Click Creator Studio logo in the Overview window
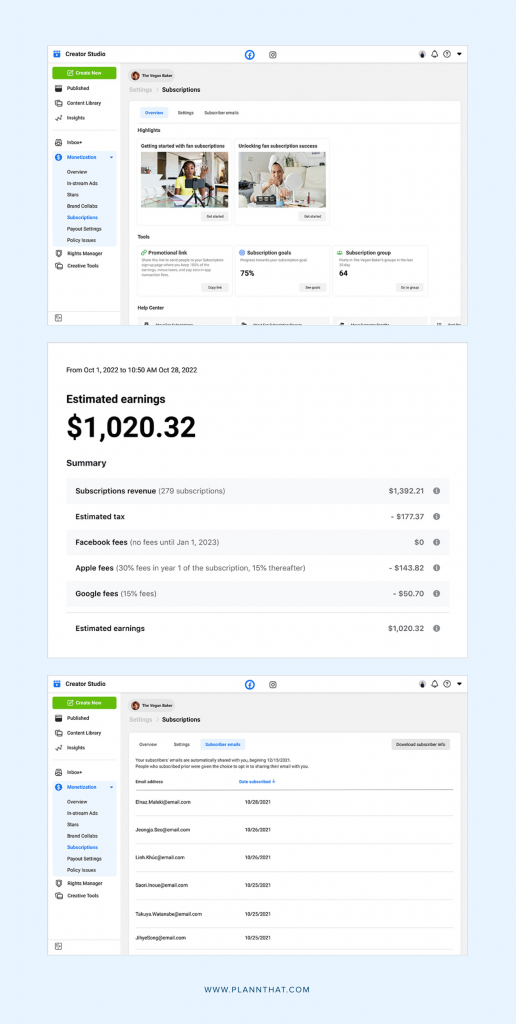Image resolution: width=516 pixels, height=1024 pixels. [57, 54]
